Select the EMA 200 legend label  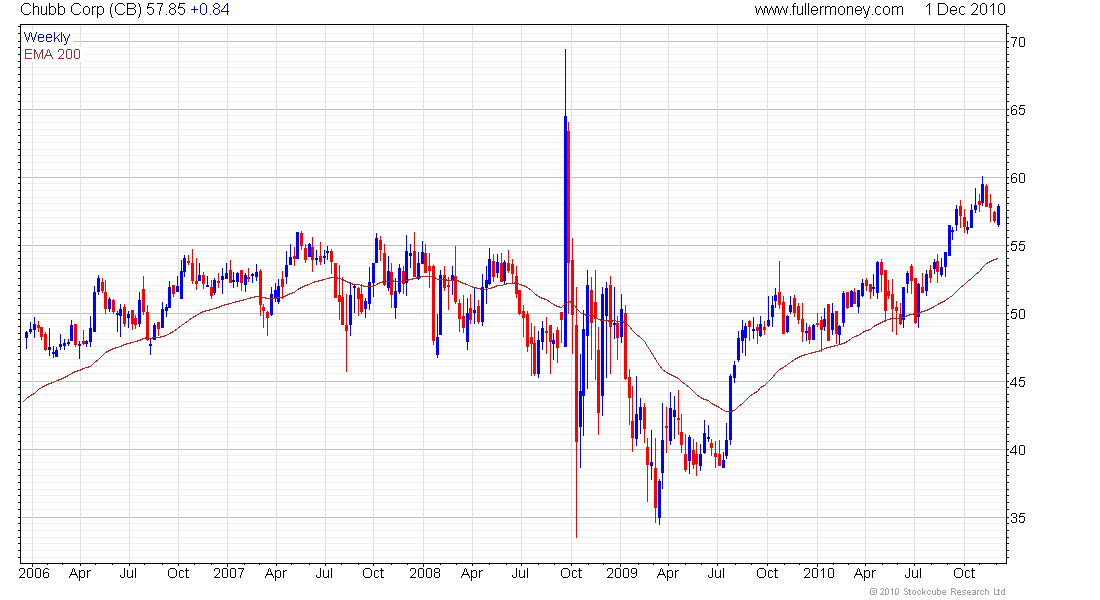pos(52,54)
